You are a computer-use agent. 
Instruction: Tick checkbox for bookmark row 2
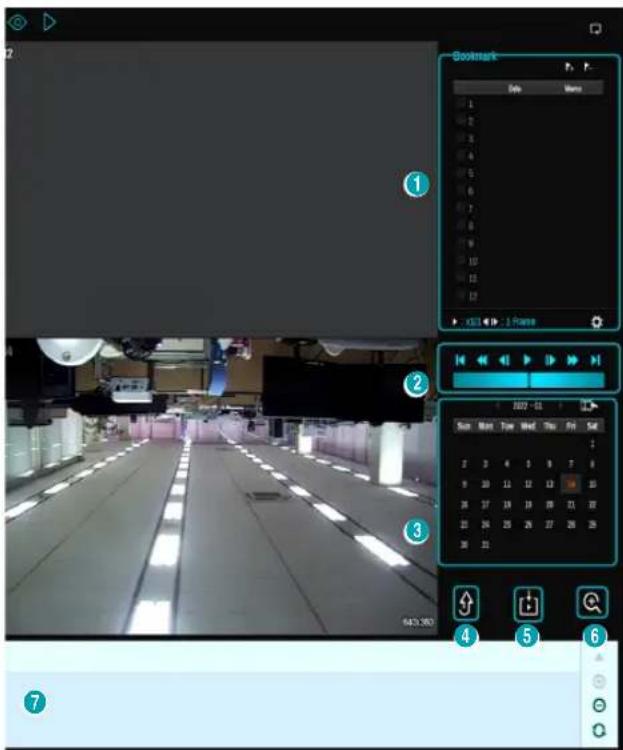pos(461,121)
